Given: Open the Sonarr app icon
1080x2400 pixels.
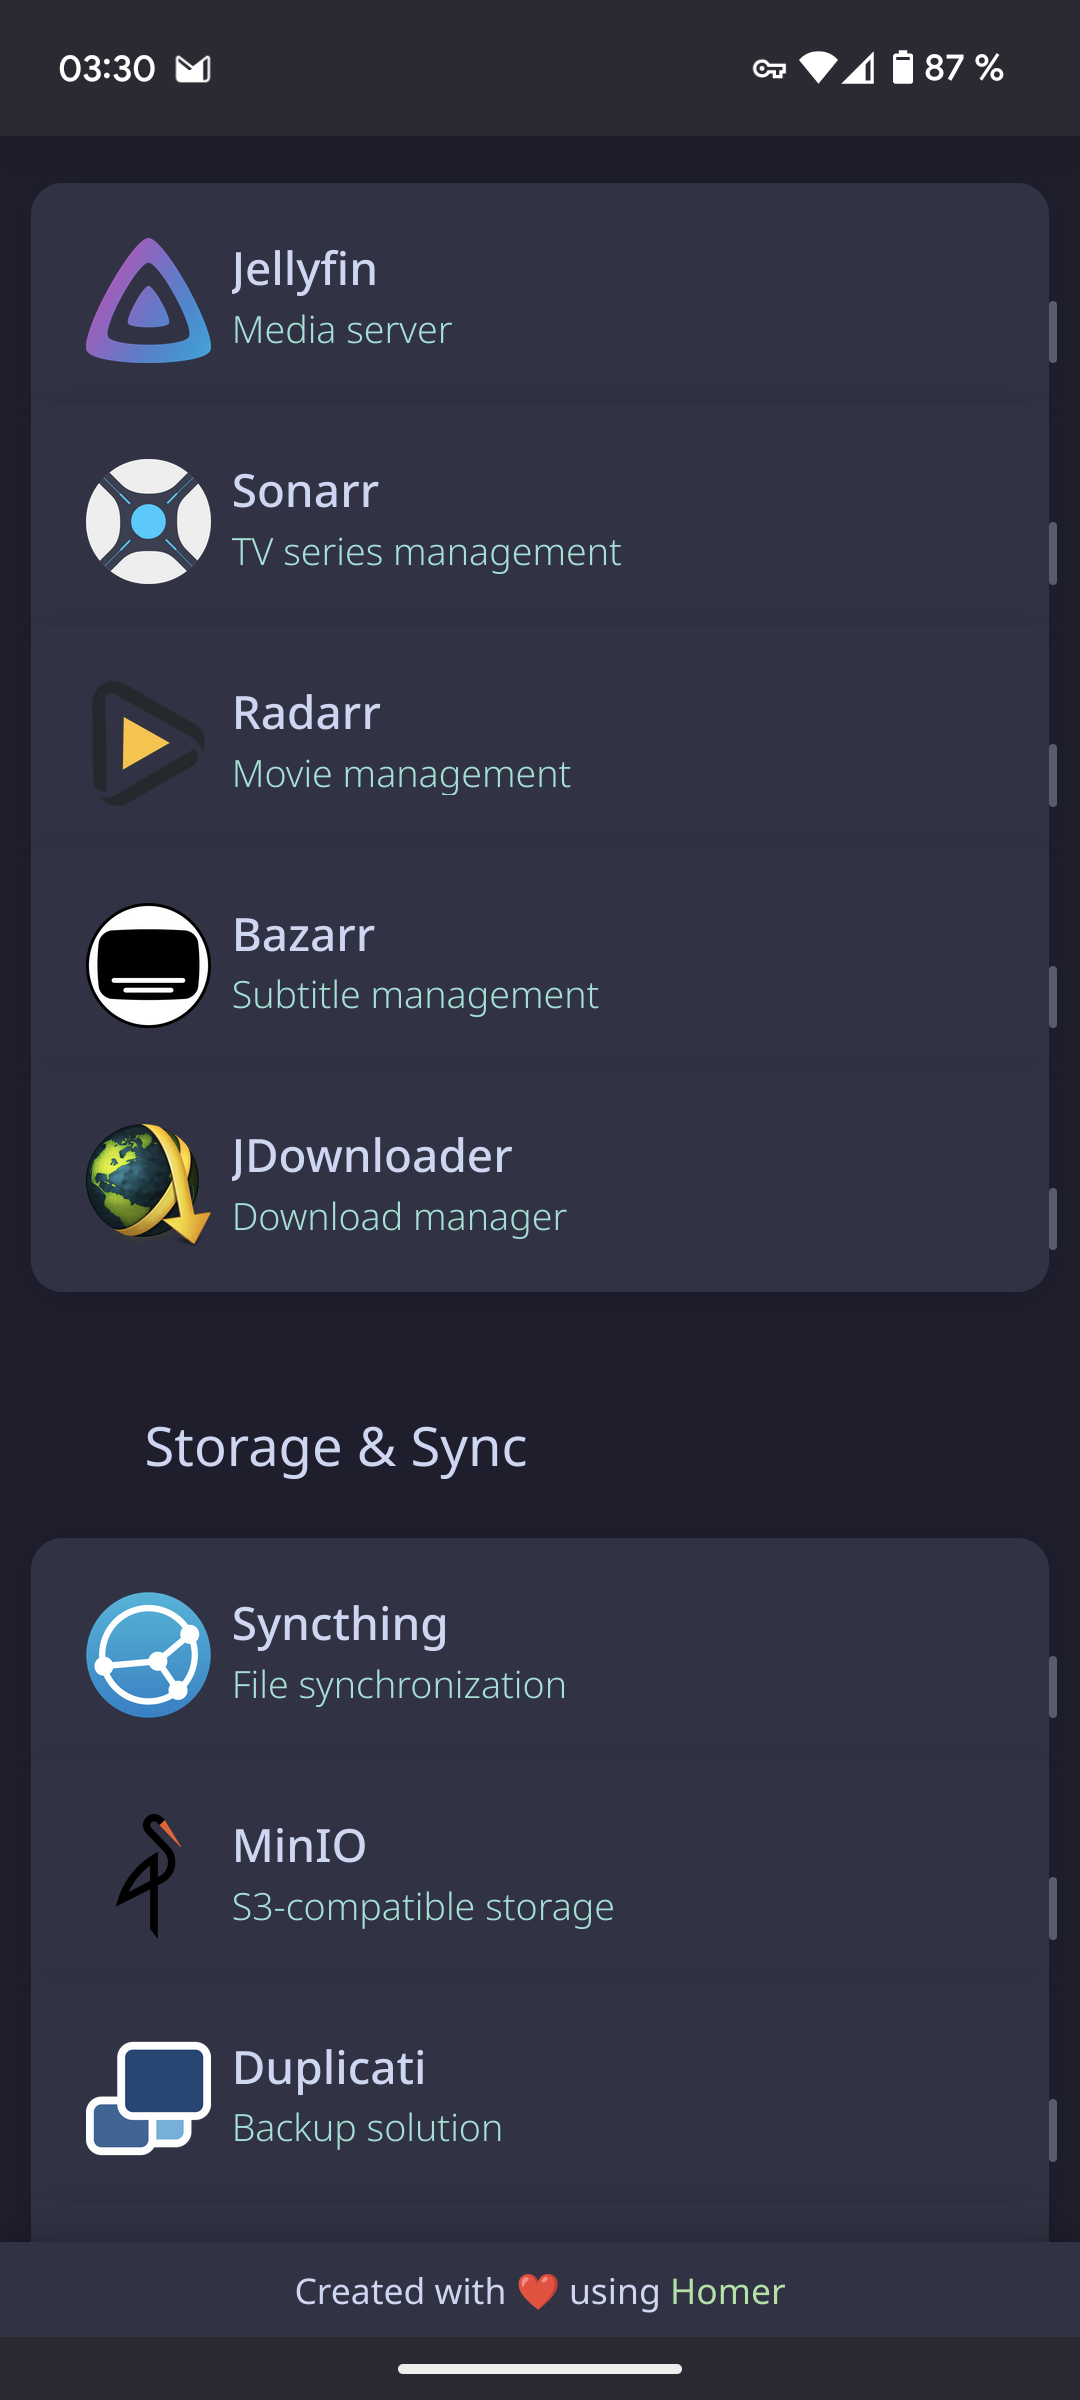Looking at the screenshot, I should click(148, 521).
